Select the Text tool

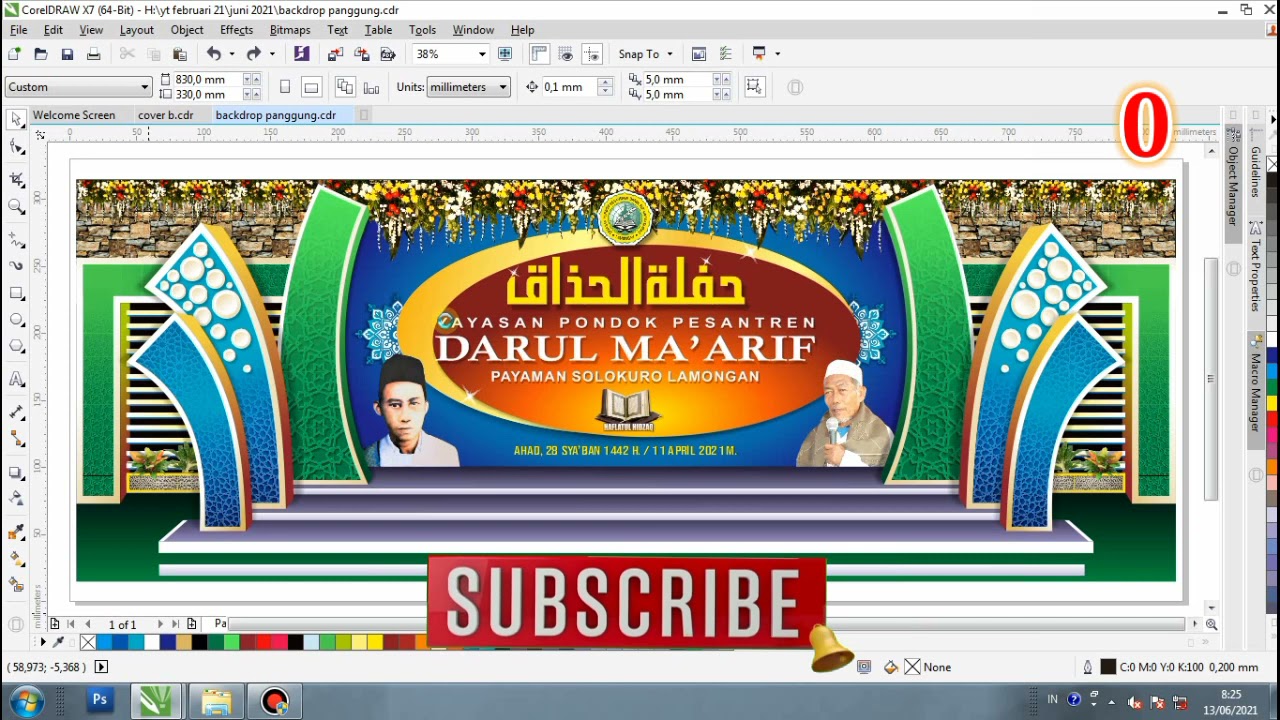coord(16,379)
